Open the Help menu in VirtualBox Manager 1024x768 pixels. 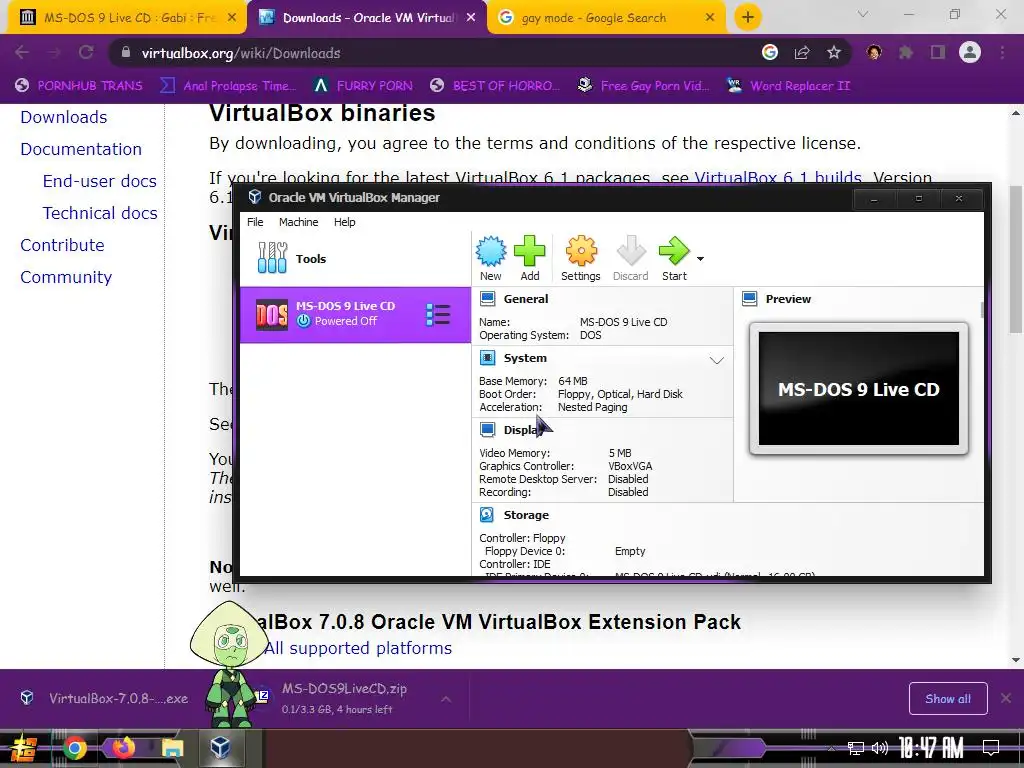click(x=344, y=222)
